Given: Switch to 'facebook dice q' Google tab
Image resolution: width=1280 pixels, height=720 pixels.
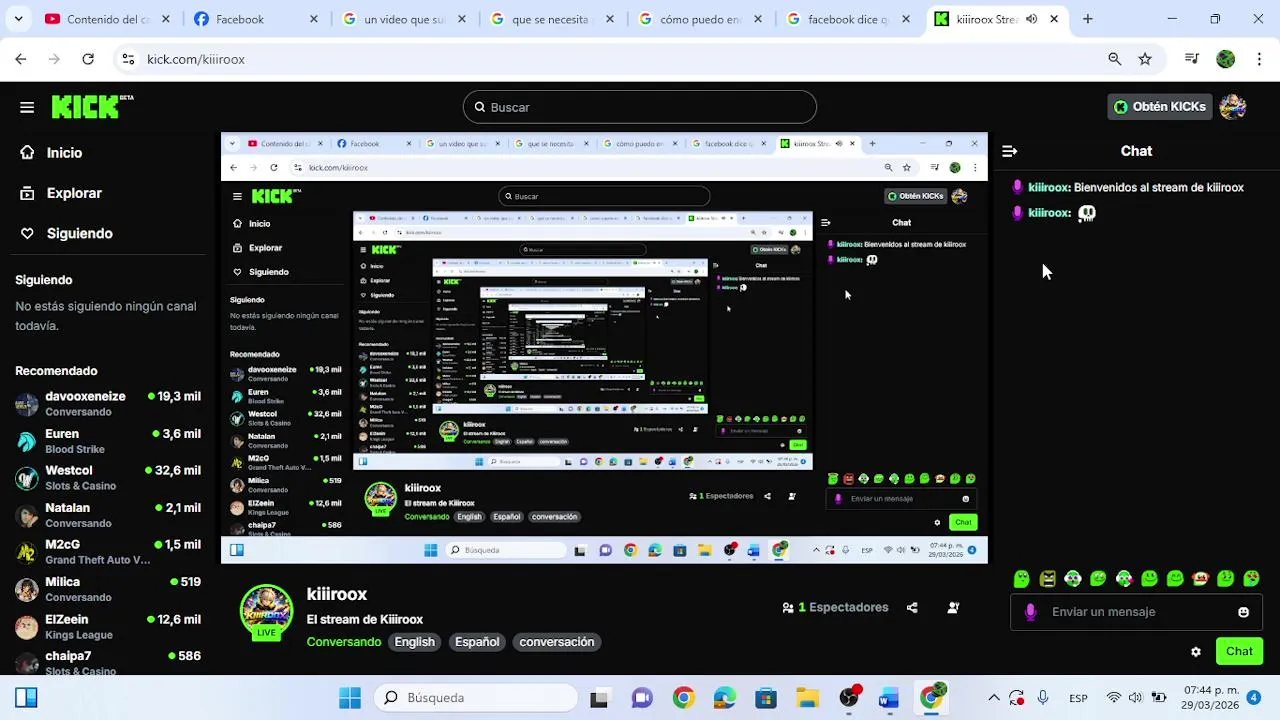Looking at the screenshot, I should coord(849,19).
